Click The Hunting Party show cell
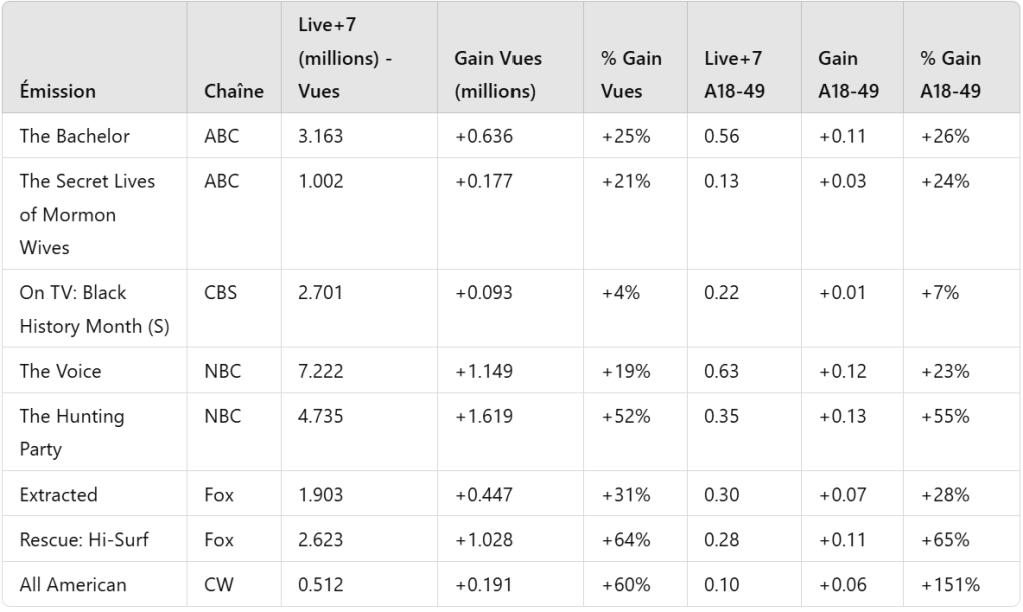 point(72,432)
